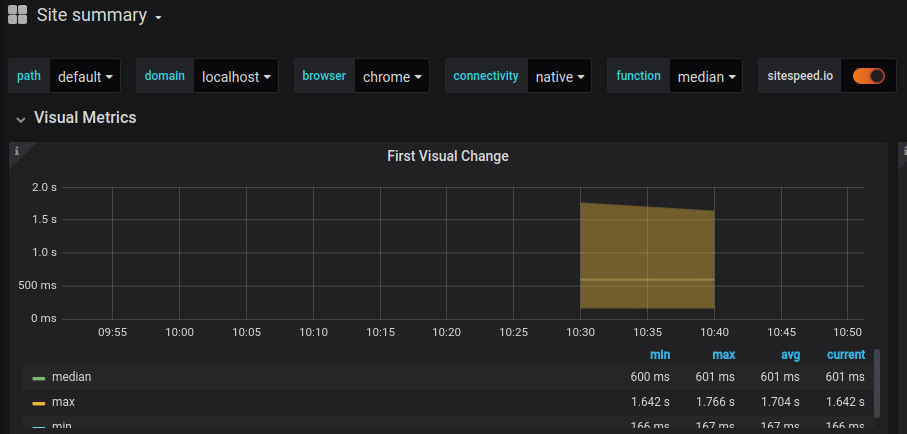Click the domain variable label
Screen dimensions: 907x434
click(x=165, y=76)
